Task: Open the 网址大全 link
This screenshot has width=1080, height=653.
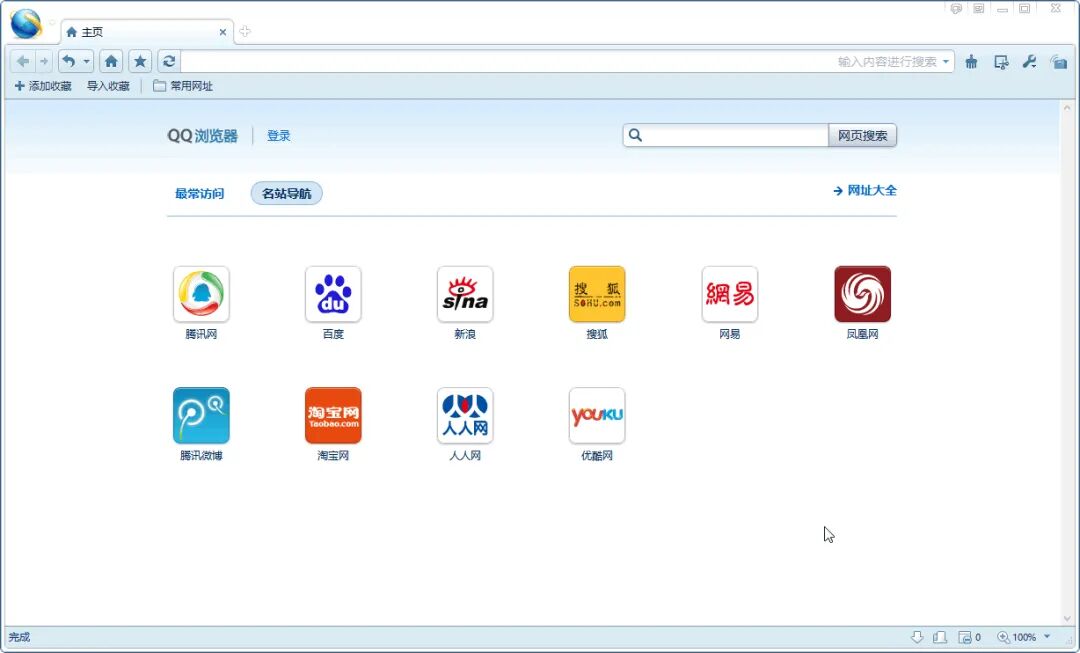Action: click(865, 191)
